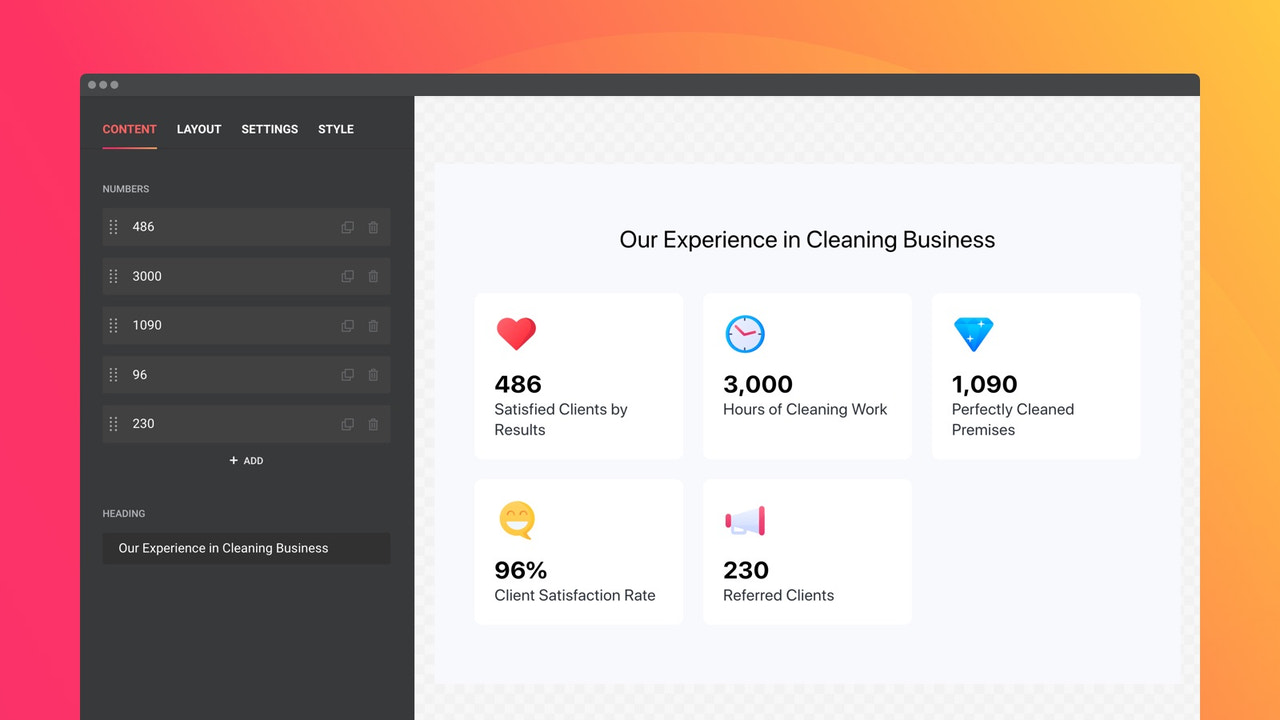Click 'Perfectly Cleaned Premises' caption
1280x720 pixels.
[x=1013, y=420]
